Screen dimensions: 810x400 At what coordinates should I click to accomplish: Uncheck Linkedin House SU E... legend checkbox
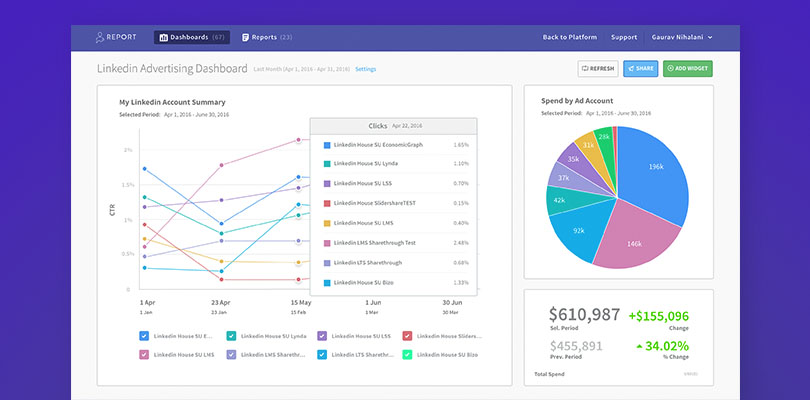[x=144, y=336]
